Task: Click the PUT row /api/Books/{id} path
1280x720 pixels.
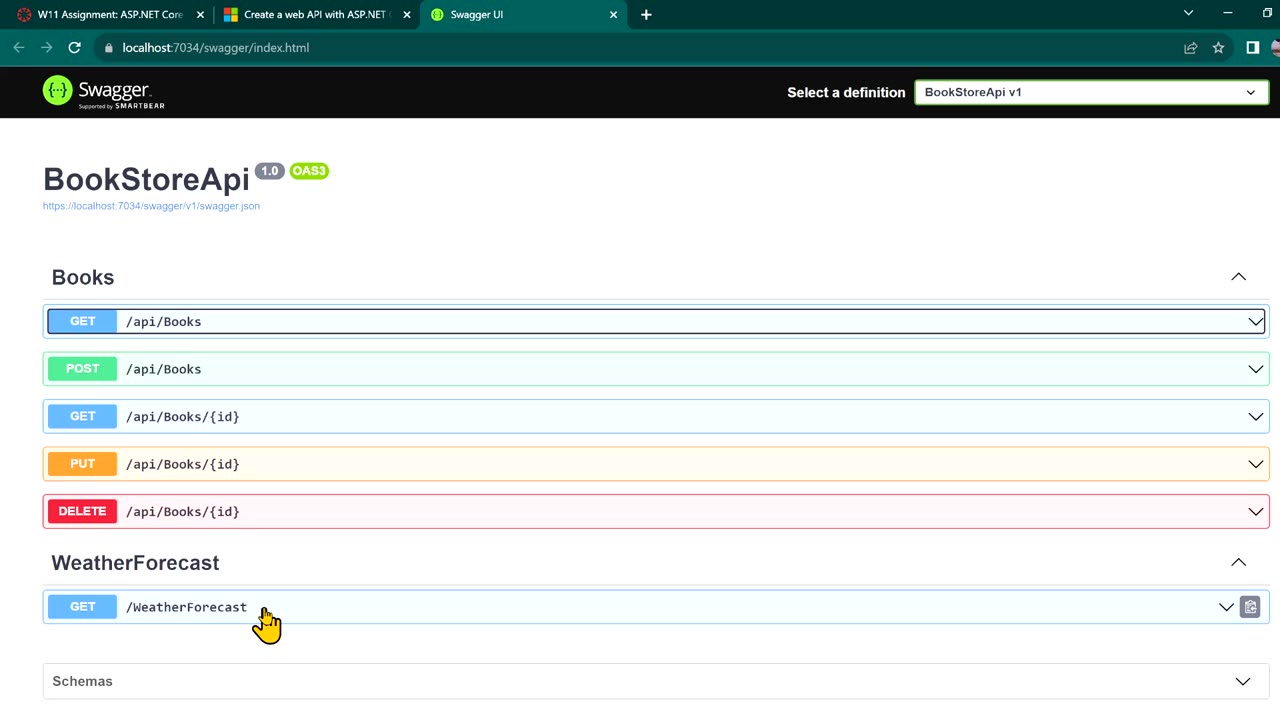Action: click(183, 464)
